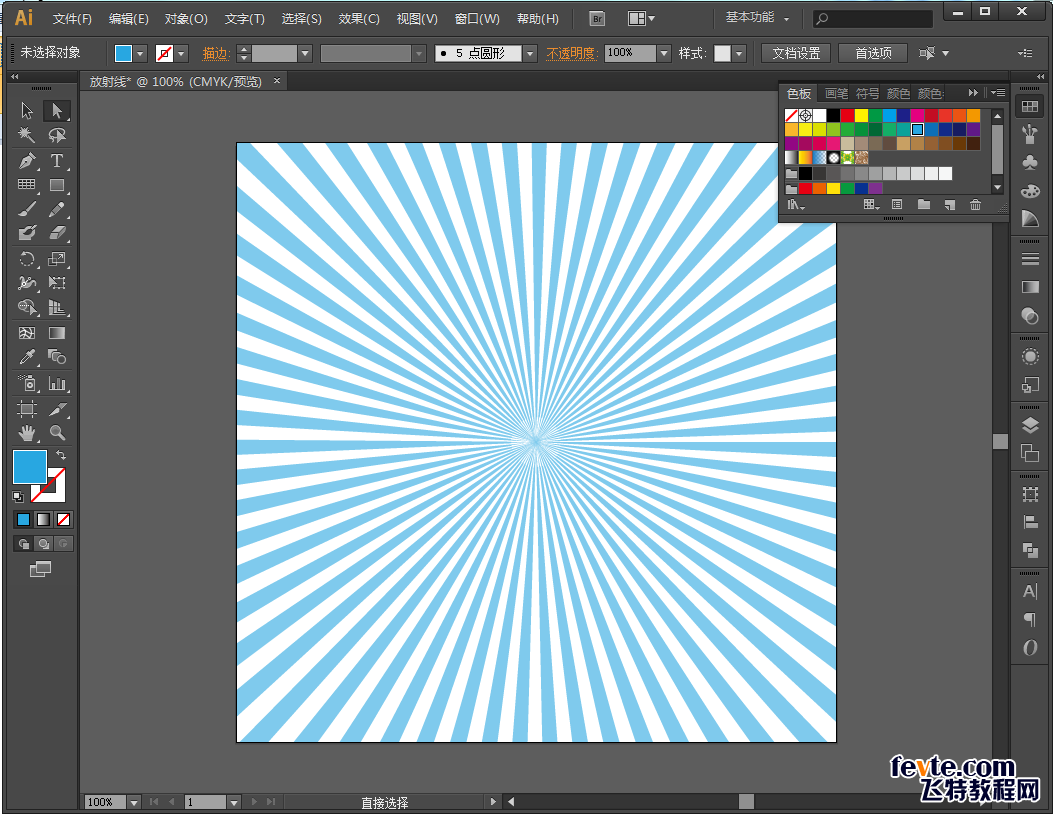This screenshot has height=815, width=1053.
Task: Pick the Paintbrush tool
Action: pos(27,209)
